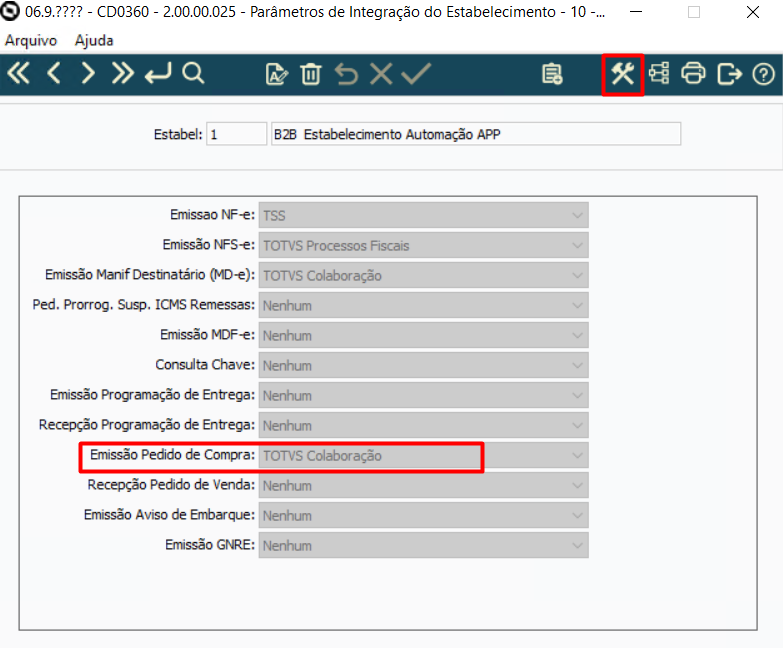The width and height of the screenshot is (783, 648).
Task: Click the delete trash icon
Action: click(311, 74)
